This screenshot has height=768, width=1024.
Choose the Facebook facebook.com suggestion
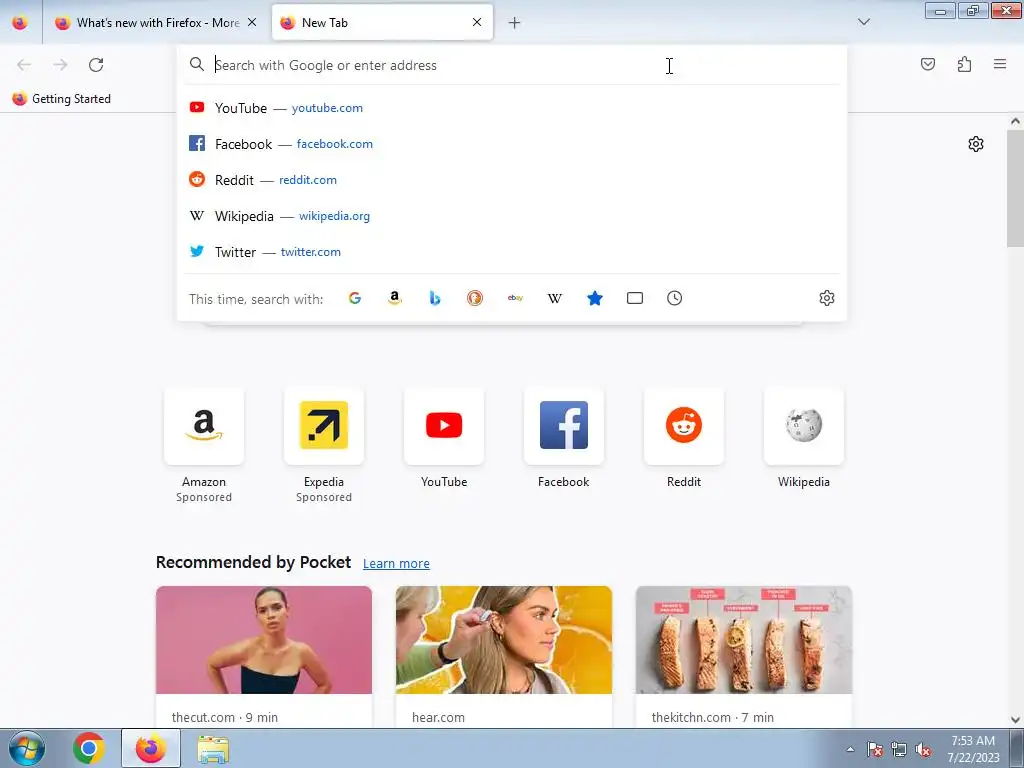pyautogui.click(x=512, y=144)
